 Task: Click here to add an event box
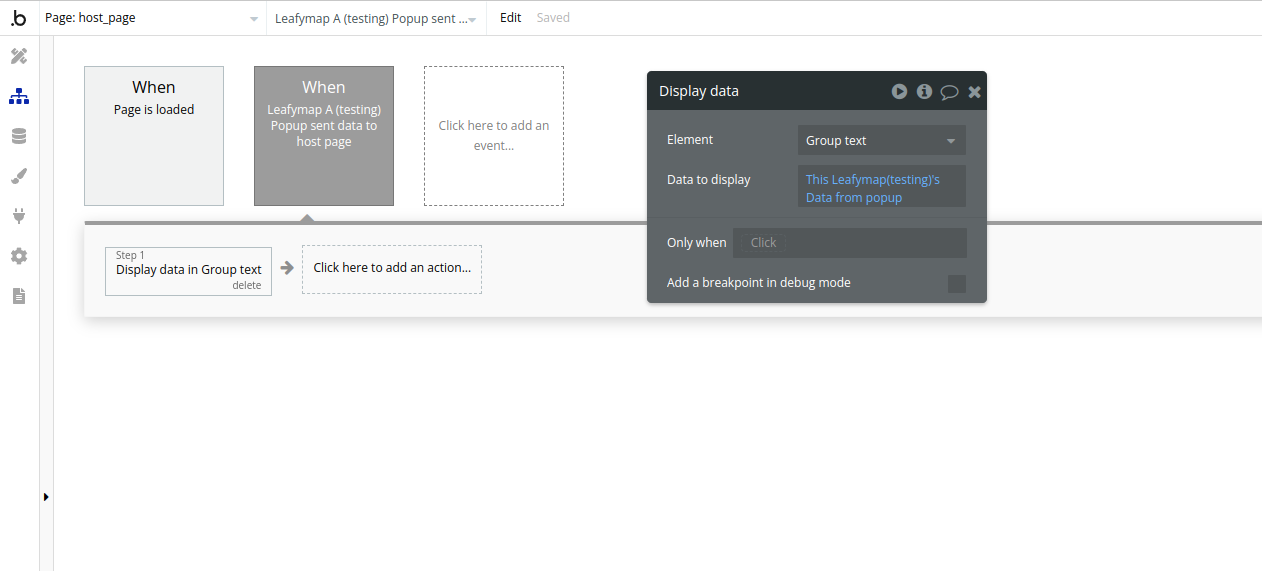click(x=494, y=136)
